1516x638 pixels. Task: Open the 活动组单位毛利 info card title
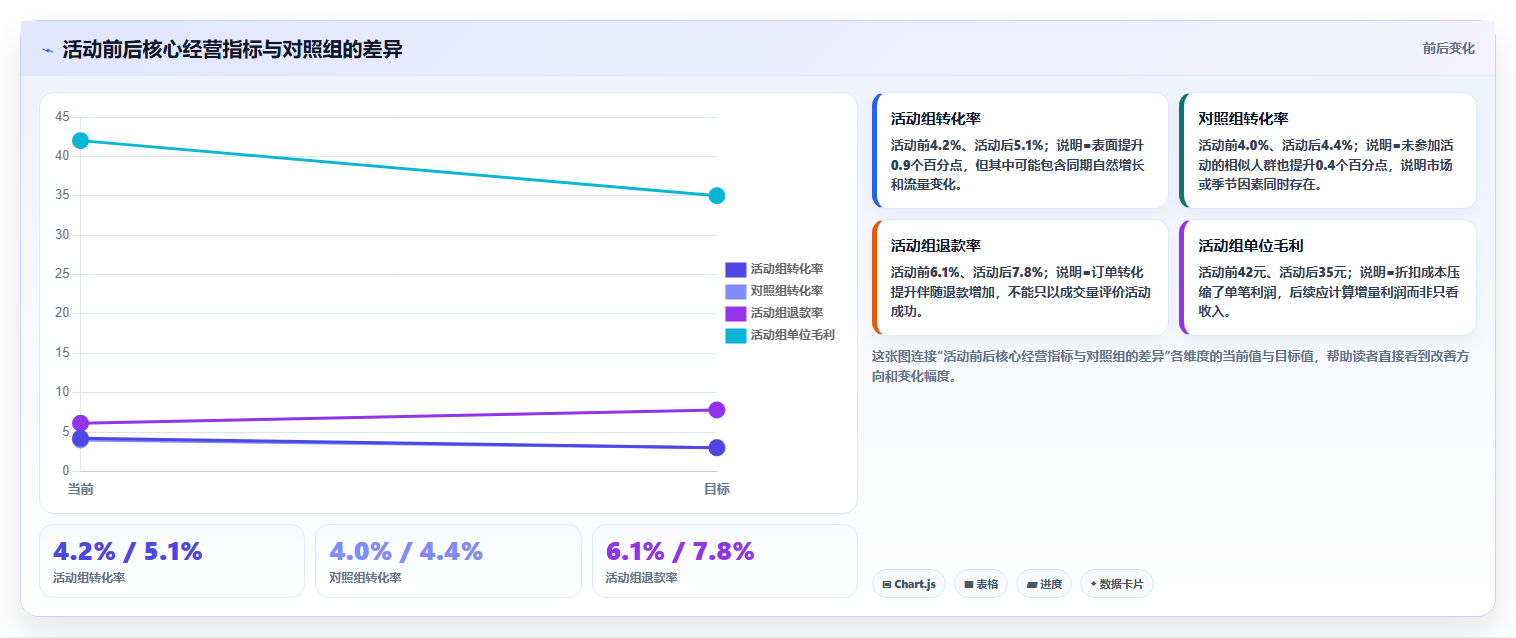(1251, 246)
